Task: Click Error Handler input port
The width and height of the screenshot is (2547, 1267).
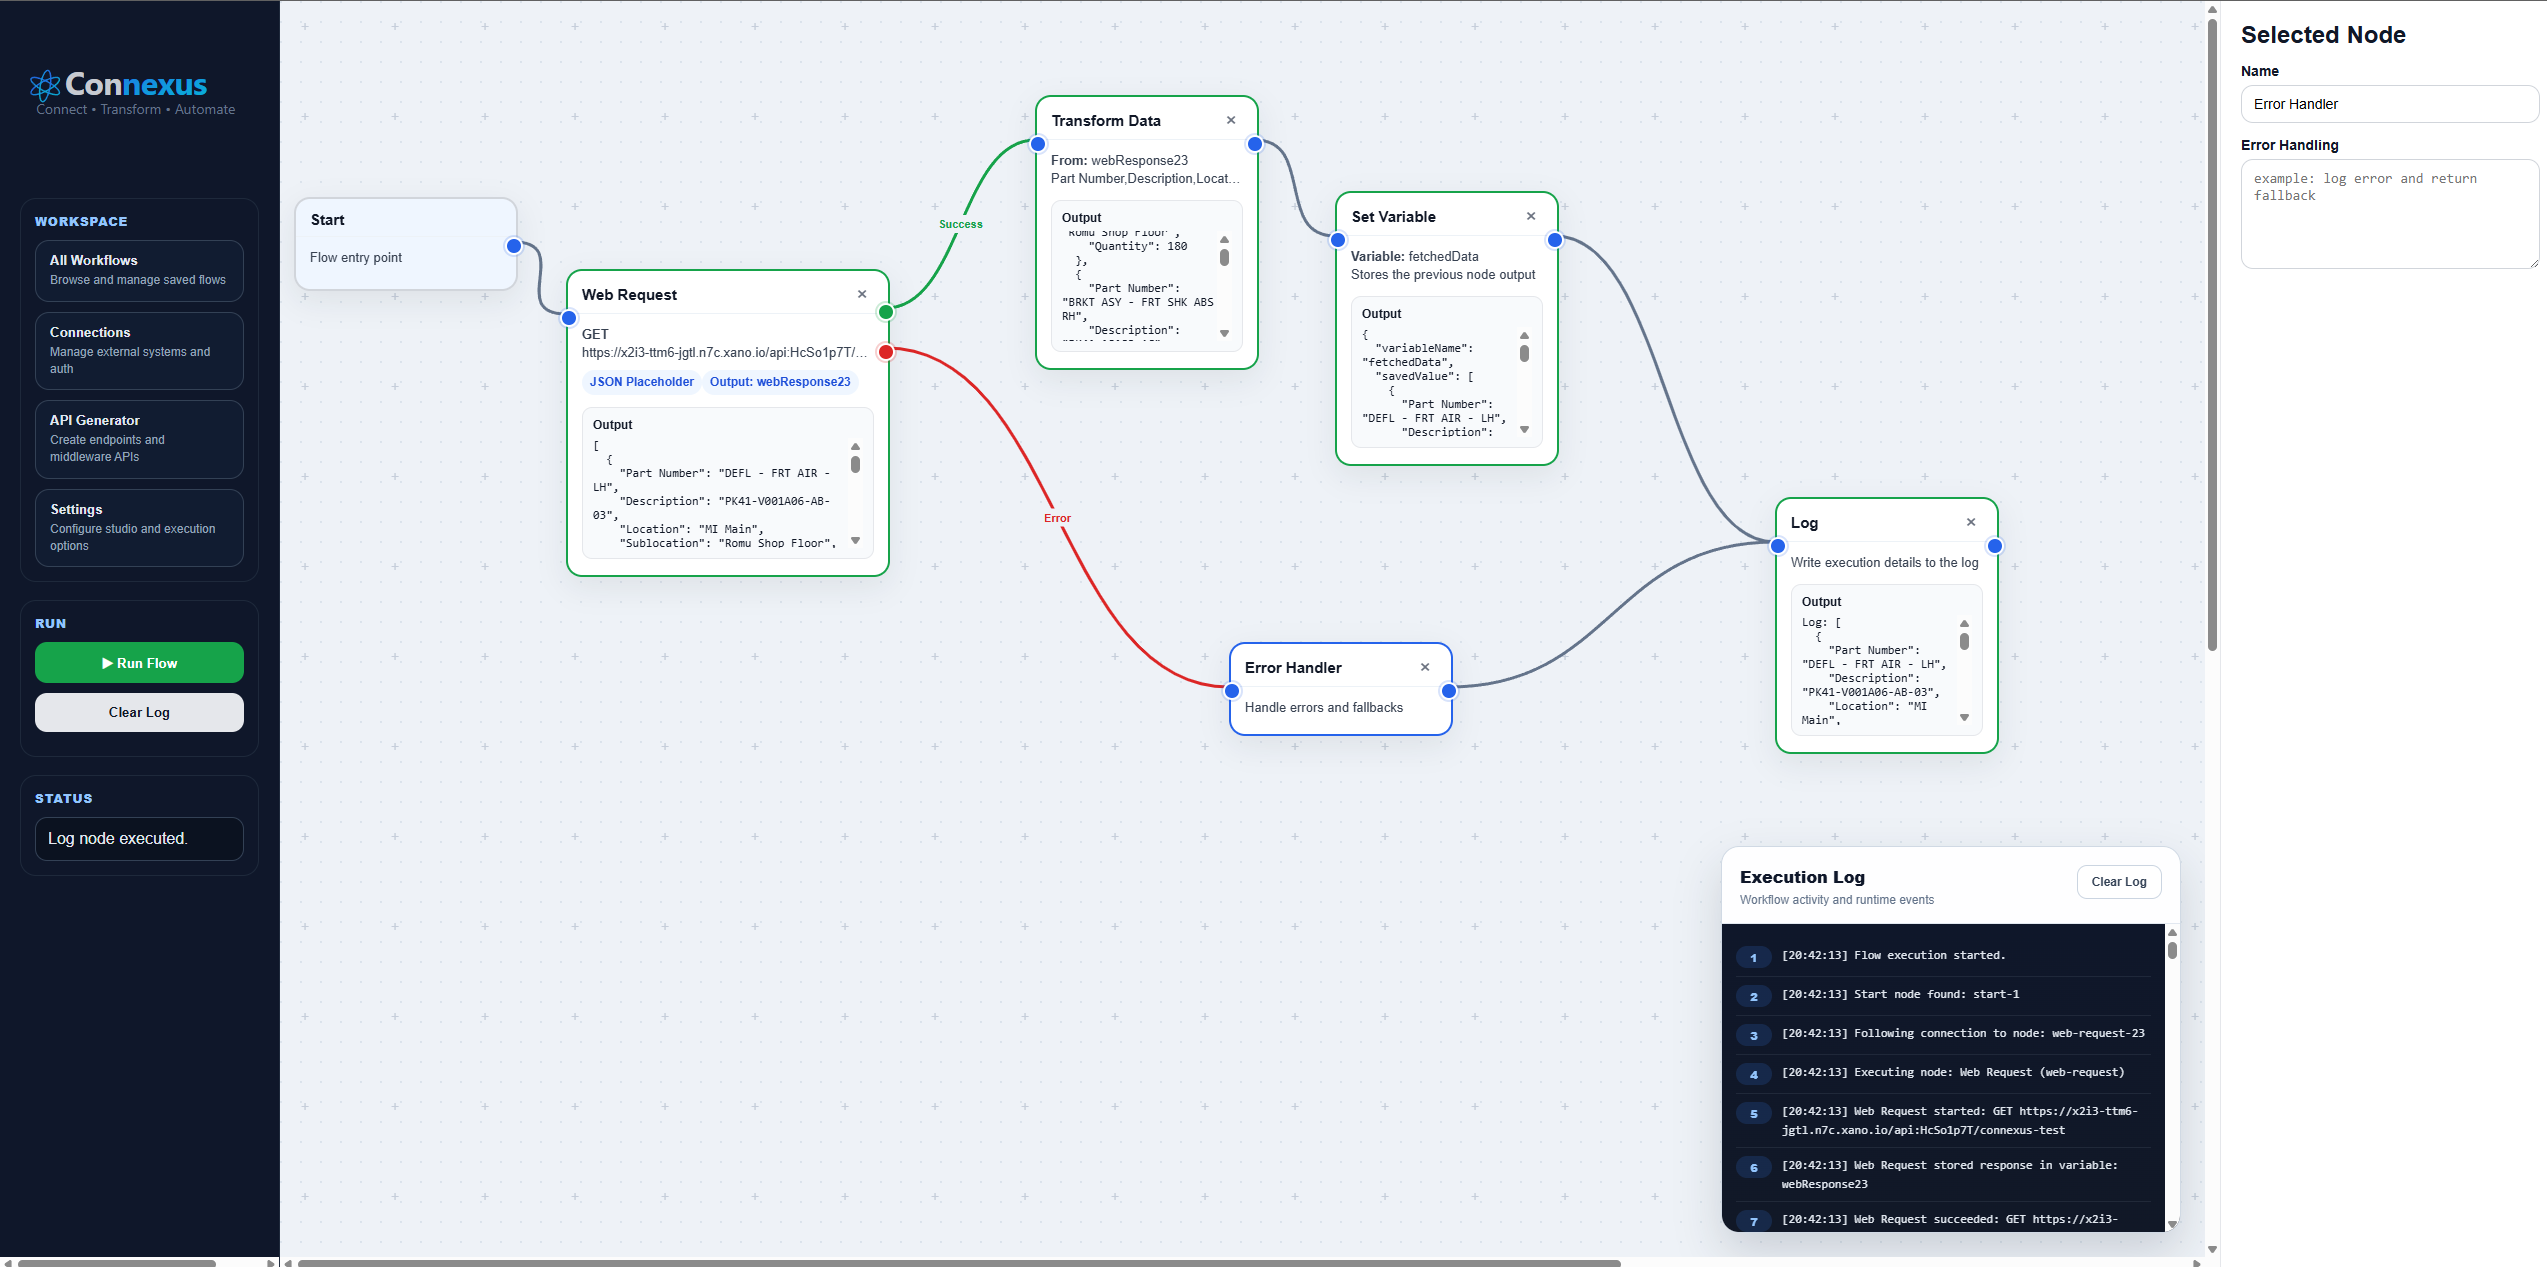Action: tap(1232, 691)
